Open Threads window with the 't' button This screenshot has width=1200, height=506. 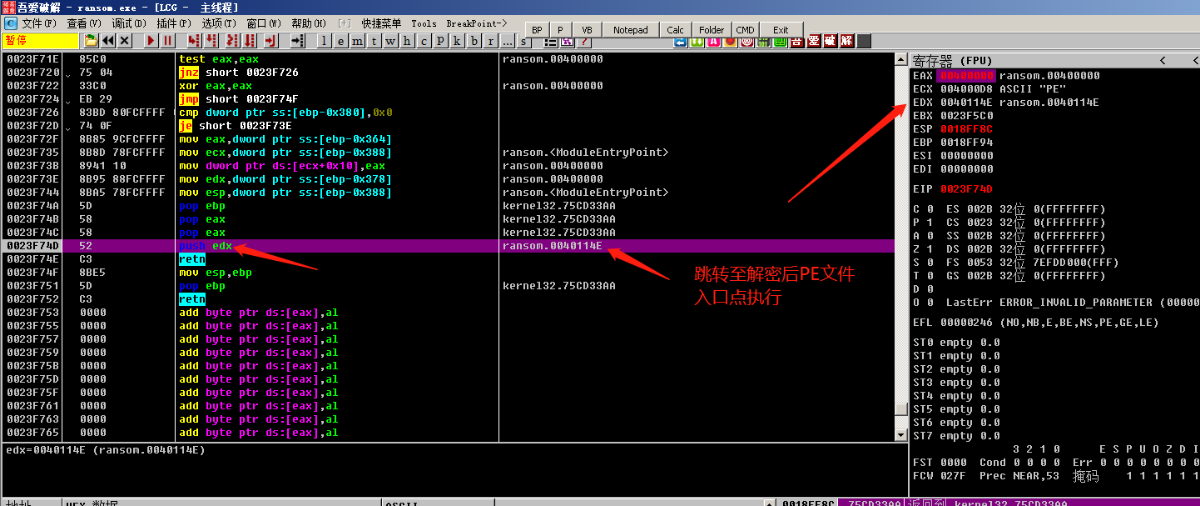click(x=373, y=41)
